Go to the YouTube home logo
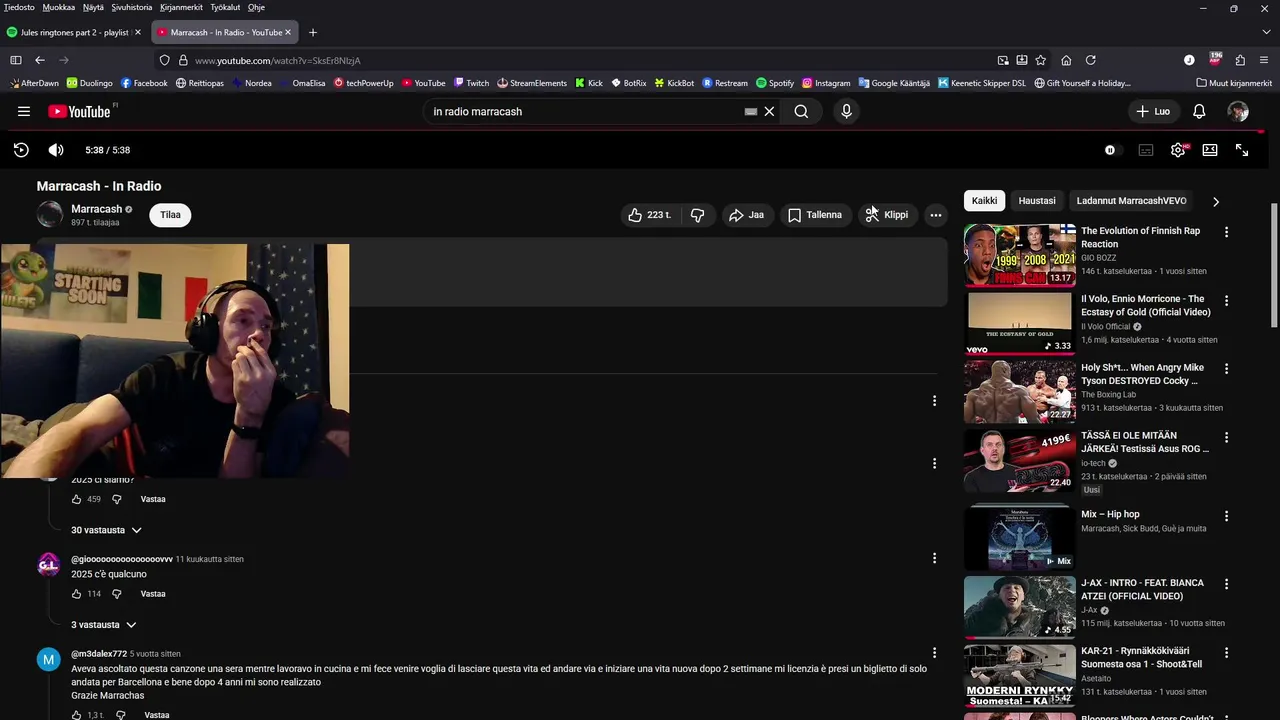This screenshot has height=720, width=1280. [80, 112]
